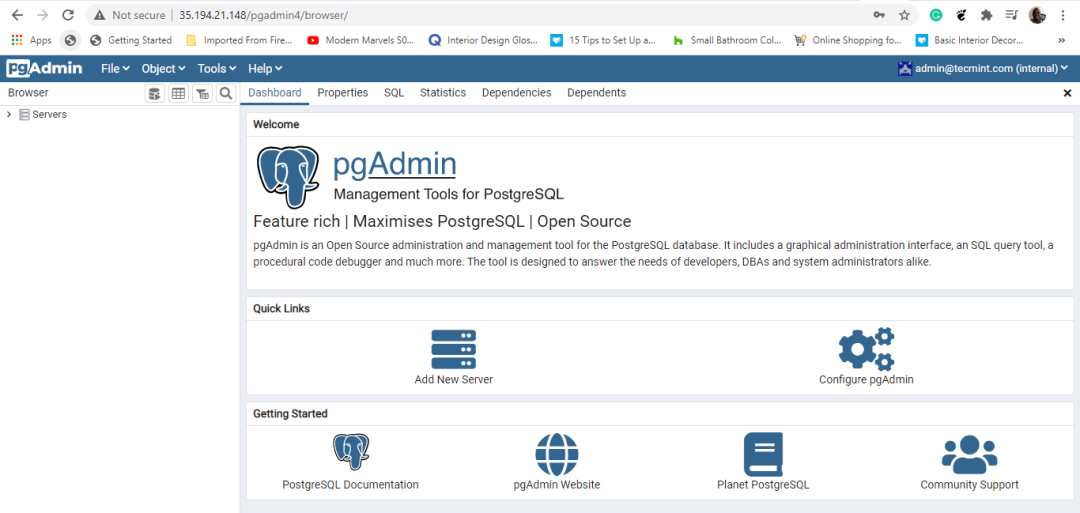Open the Planet PostgreSQL book icon
Image resolution: width=1080 pixels, height=513 pixels.
[762, 454]
